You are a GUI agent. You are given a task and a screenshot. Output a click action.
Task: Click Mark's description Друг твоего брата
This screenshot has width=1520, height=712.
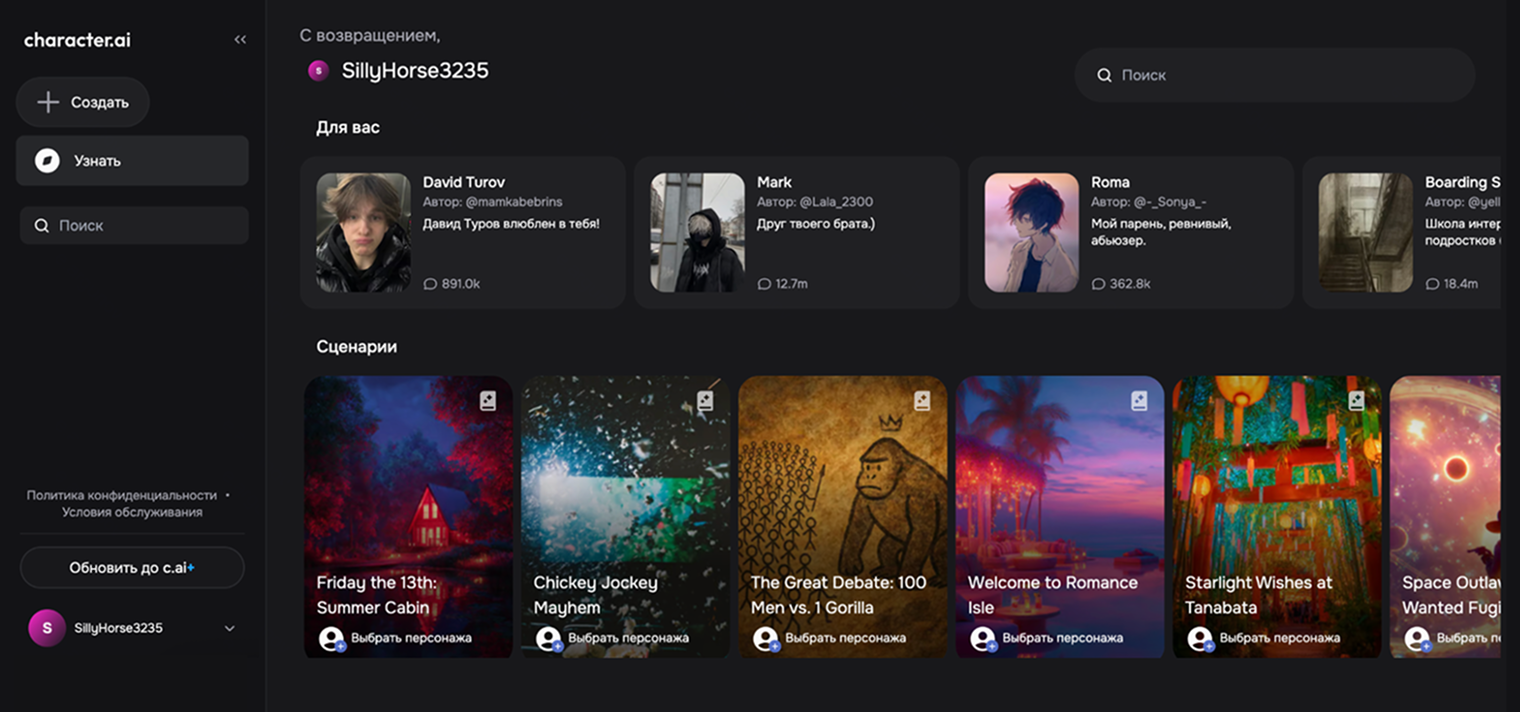click(x=816, y=224)
